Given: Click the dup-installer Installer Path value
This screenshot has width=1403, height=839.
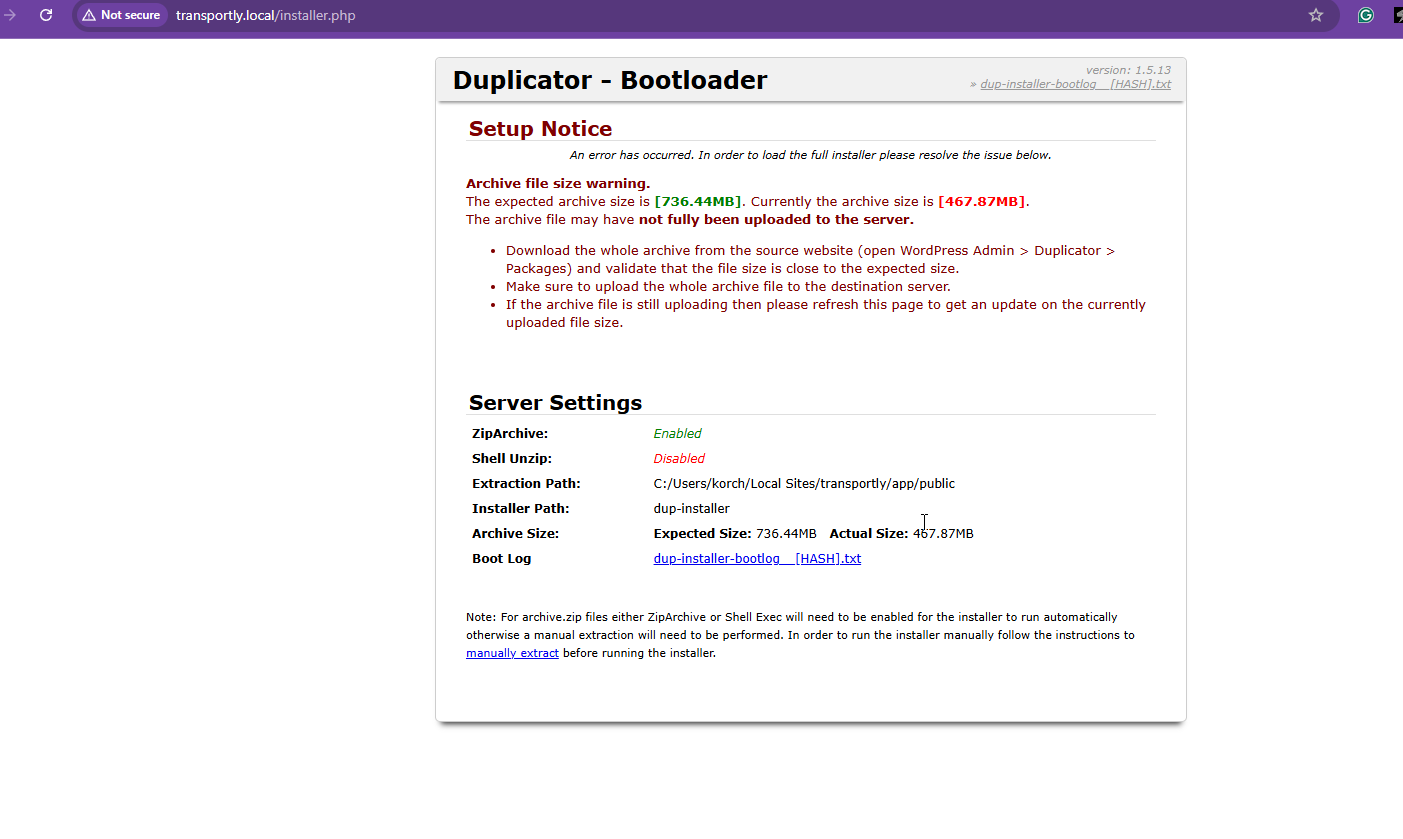Looking at the screenshot, I should coord(691,508).
